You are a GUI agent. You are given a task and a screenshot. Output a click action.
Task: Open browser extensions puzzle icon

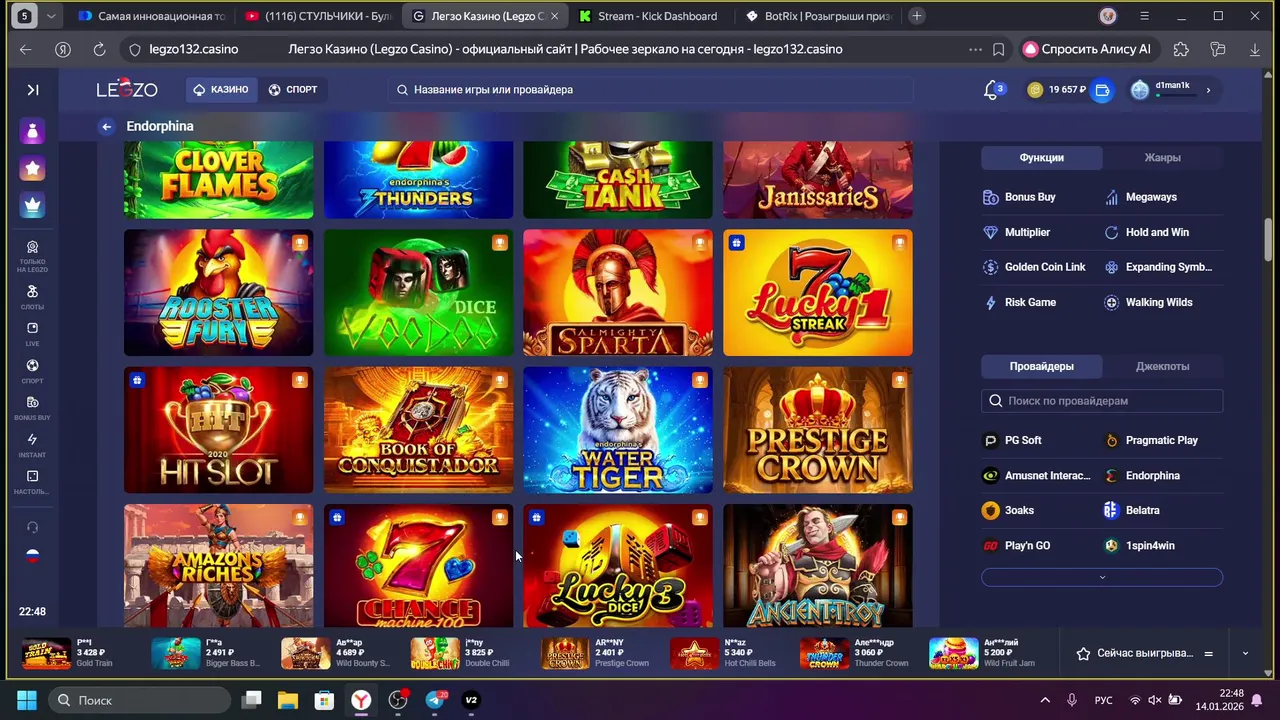1181,49
